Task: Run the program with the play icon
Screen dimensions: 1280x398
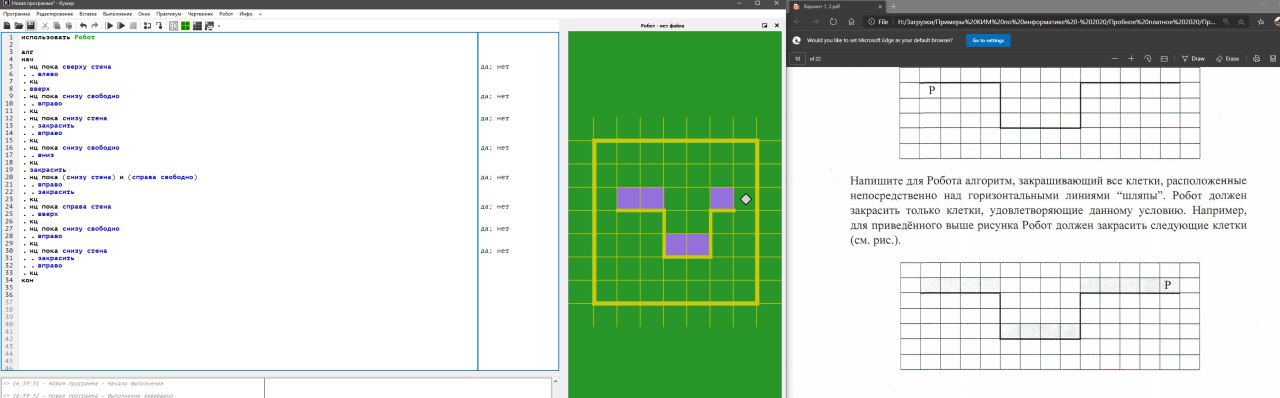Action: pyautogui.click(x=109, y=25)
